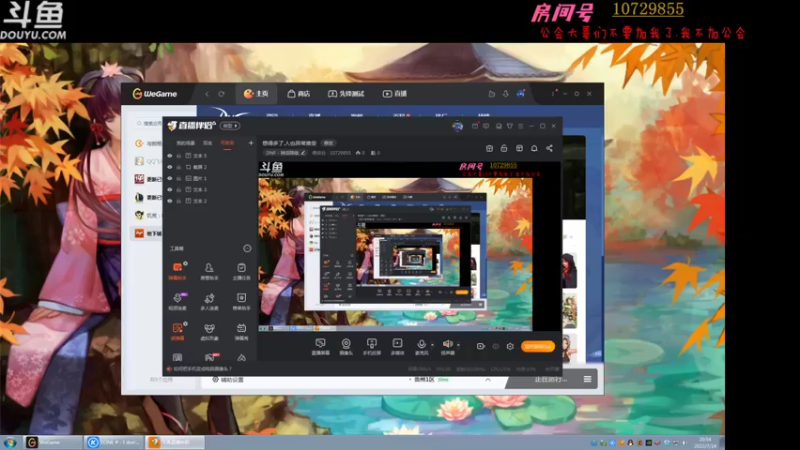The height and width of the screenshot is (450, 800).
Task: Open the WeGame bottom-right hamburger menu
Action: click(x=587, y=379)
